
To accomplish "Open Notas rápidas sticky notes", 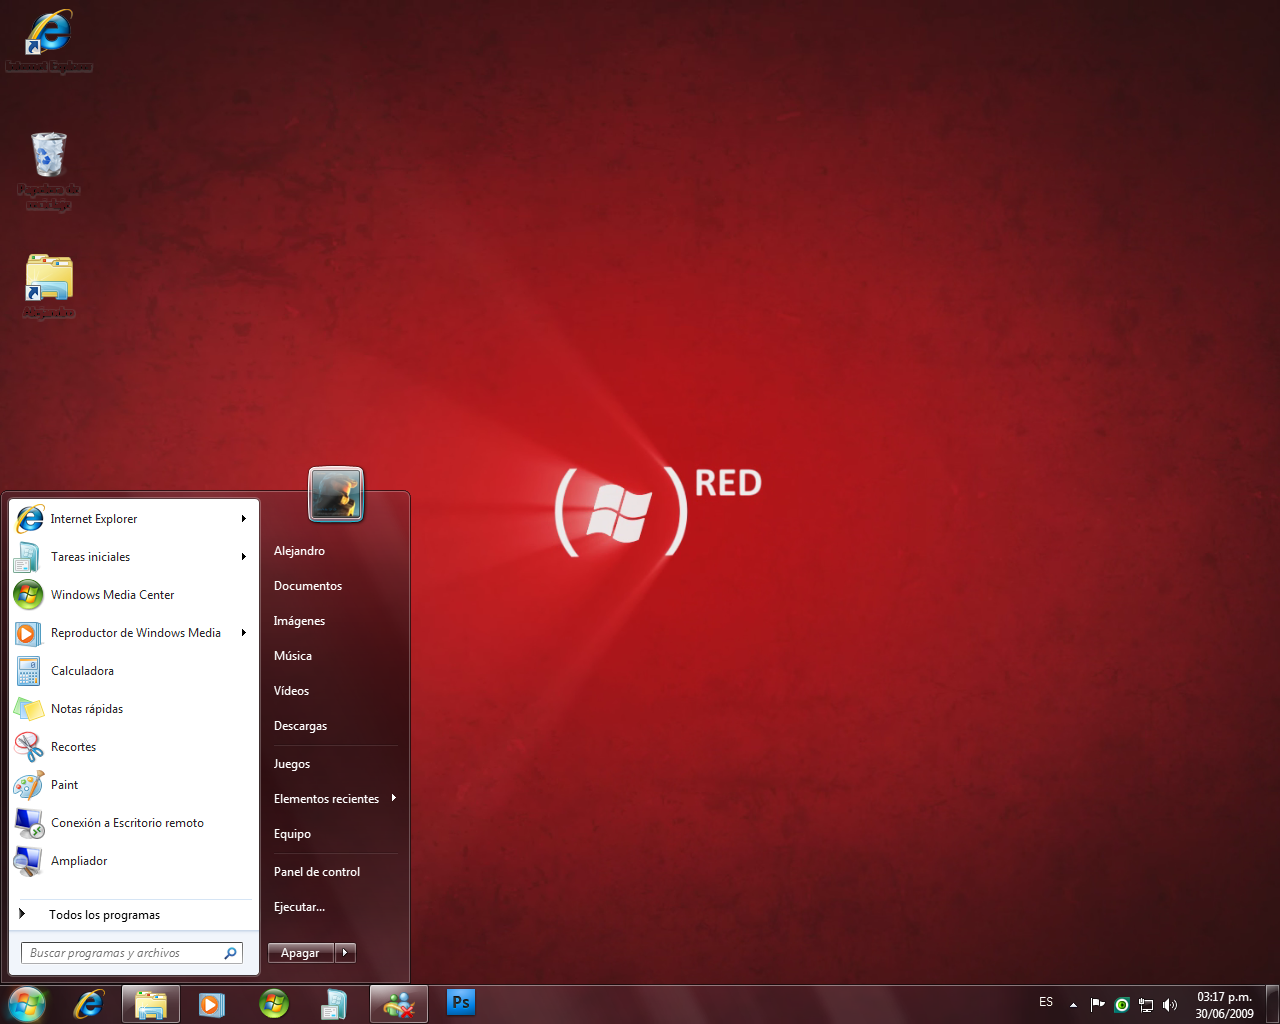I will [x=88, y=708].
